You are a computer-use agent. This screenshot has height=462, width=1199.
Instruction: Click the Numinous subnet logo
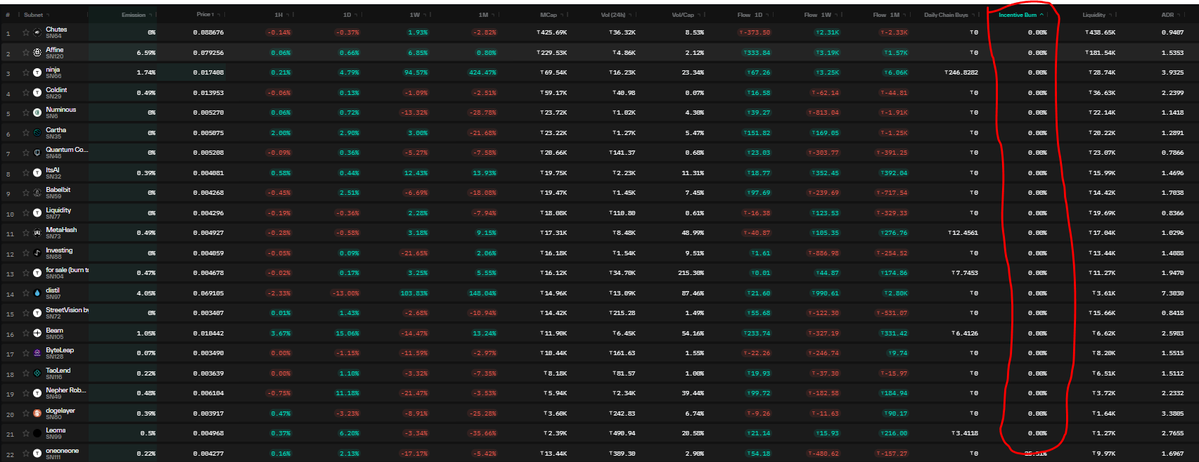click(37, 112)
